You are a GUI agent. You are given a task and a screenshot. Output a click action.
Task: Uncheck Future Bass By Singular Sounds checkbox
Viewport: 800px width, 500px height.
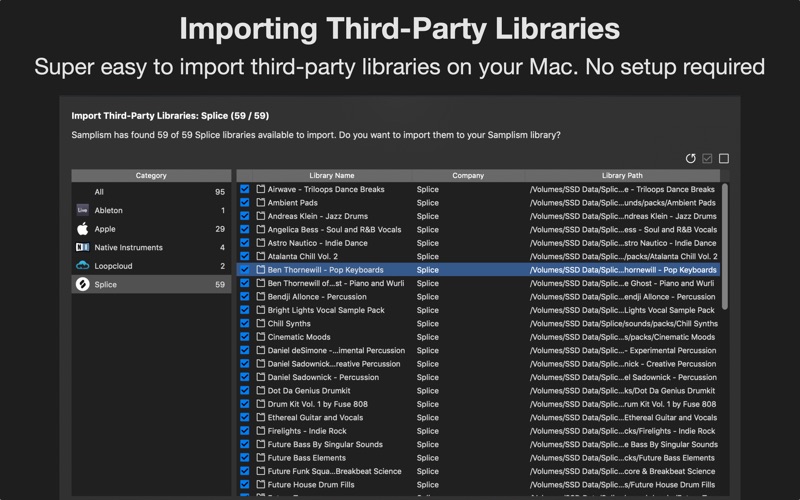pos(245,444)
